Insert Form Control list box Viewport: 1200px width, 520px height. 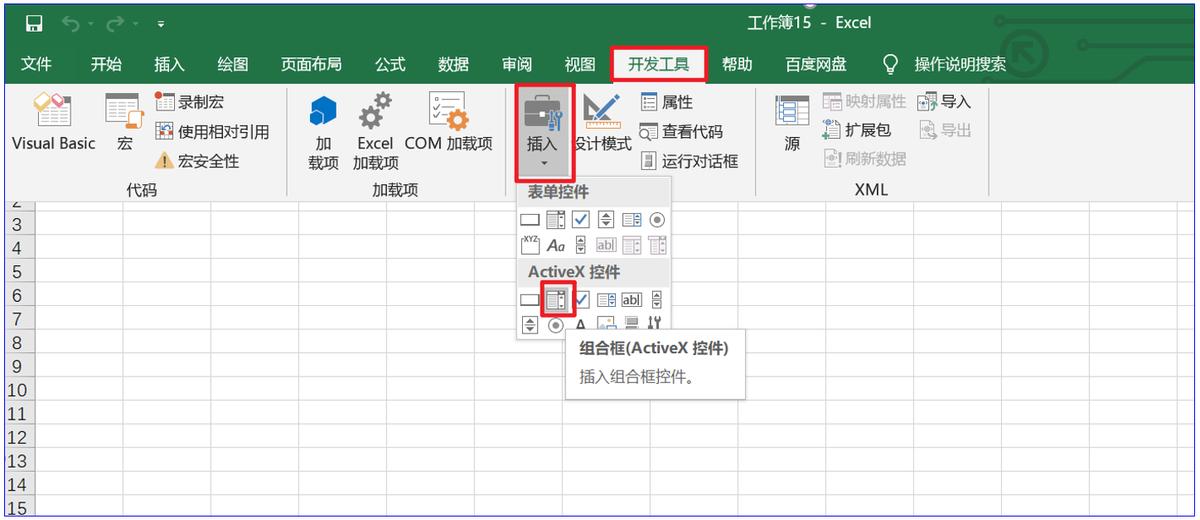pos(632,219)
